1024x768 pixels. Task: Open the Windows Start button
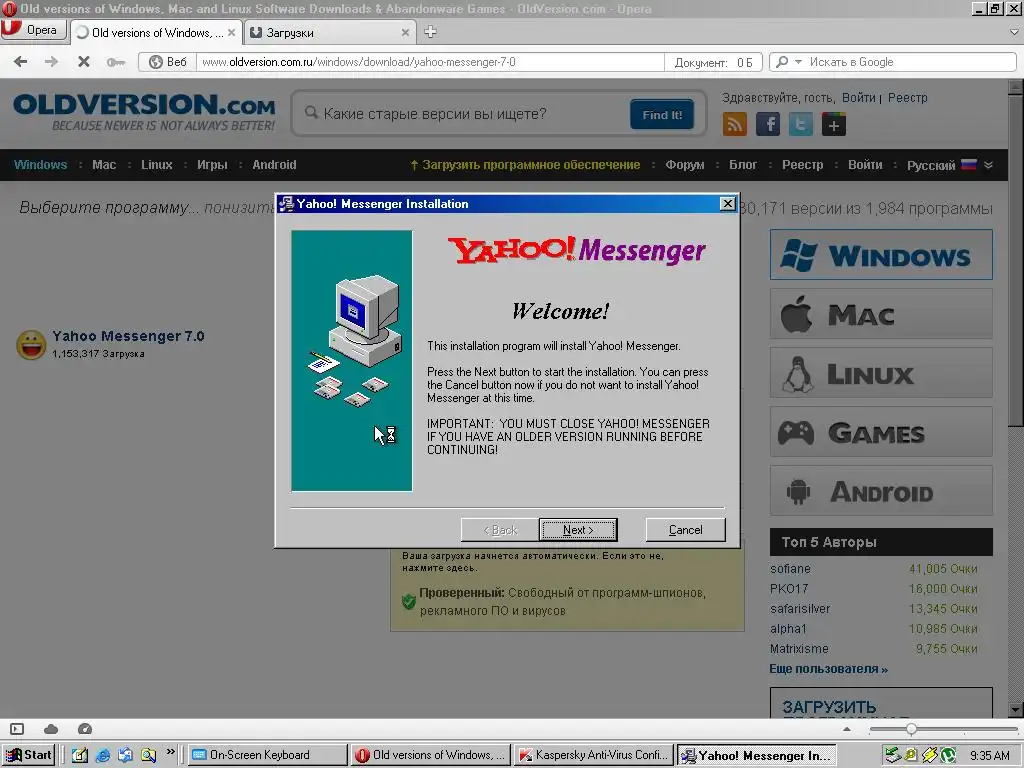point(29,755)
